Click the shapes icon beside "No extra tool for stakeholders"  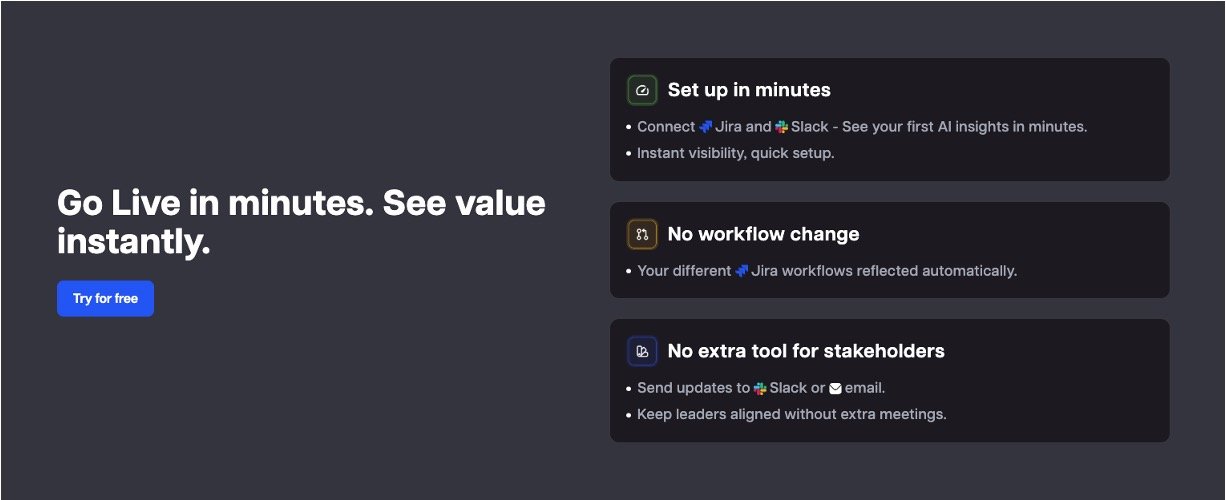(642, 351)
